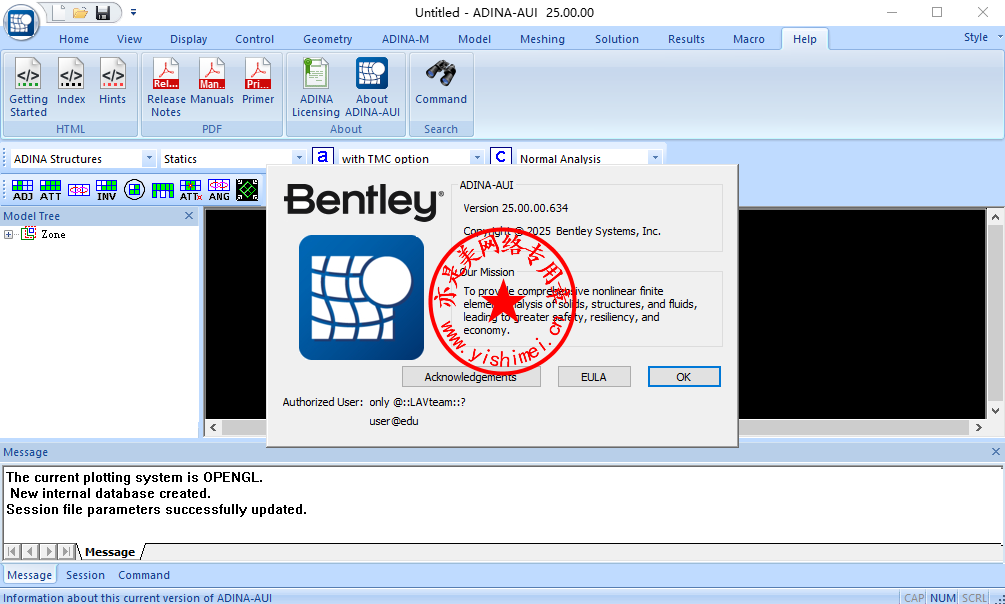
Task: Click the 'Session file parameters successfully updated.' line
Action: (x=156, y=510)
